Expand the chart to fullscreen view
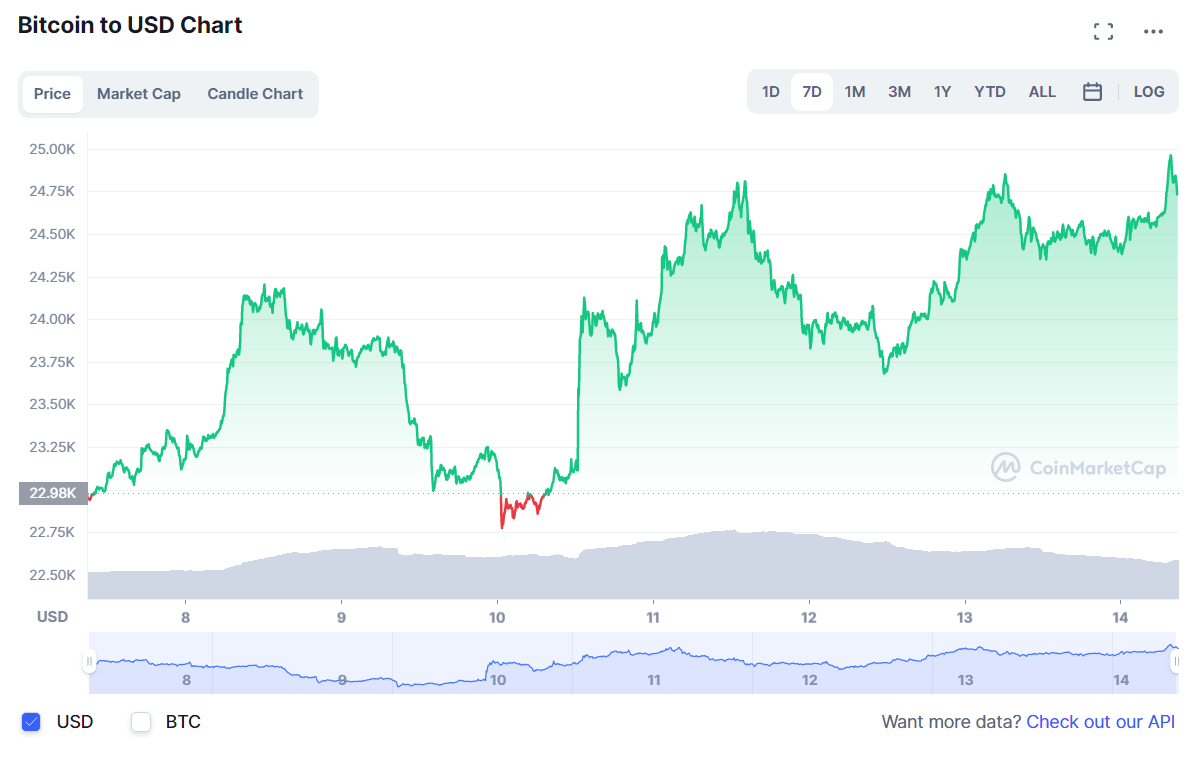Viewport: 1202px width, 758px height. click(1104, 31)
